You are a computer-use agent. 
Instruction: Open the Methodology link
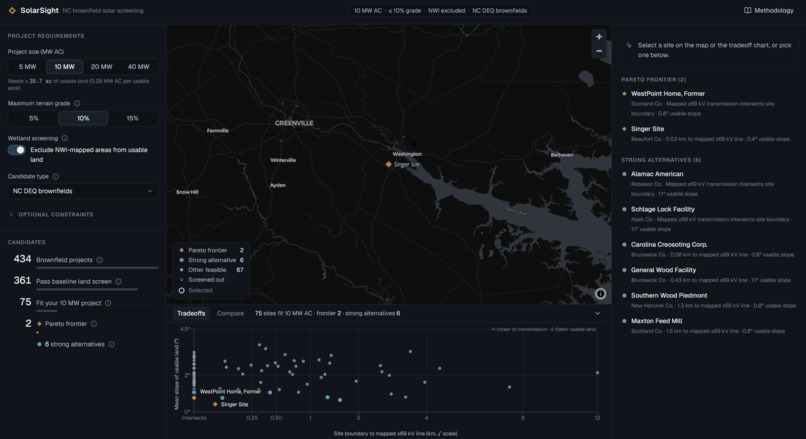(769, 10)
